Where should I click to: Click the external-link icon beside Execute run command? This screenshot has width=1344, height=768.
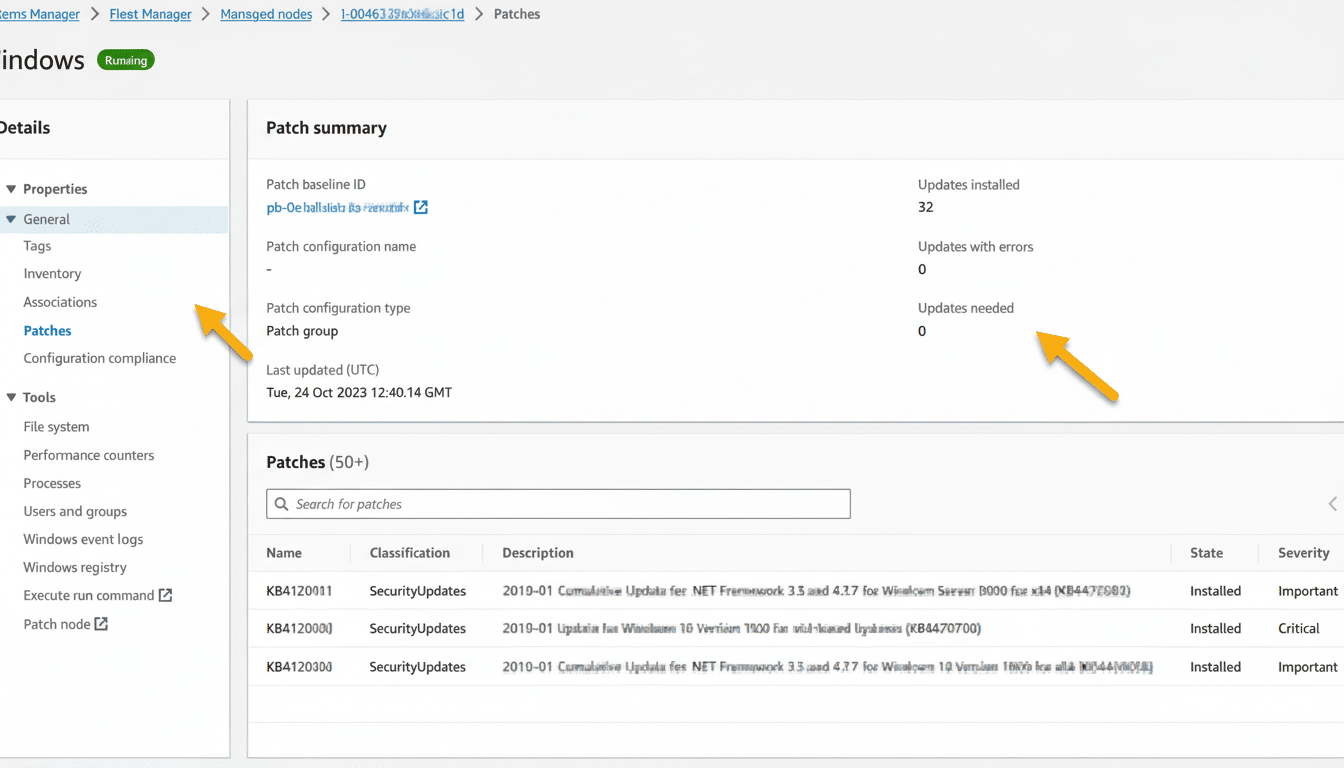point(167,595)
